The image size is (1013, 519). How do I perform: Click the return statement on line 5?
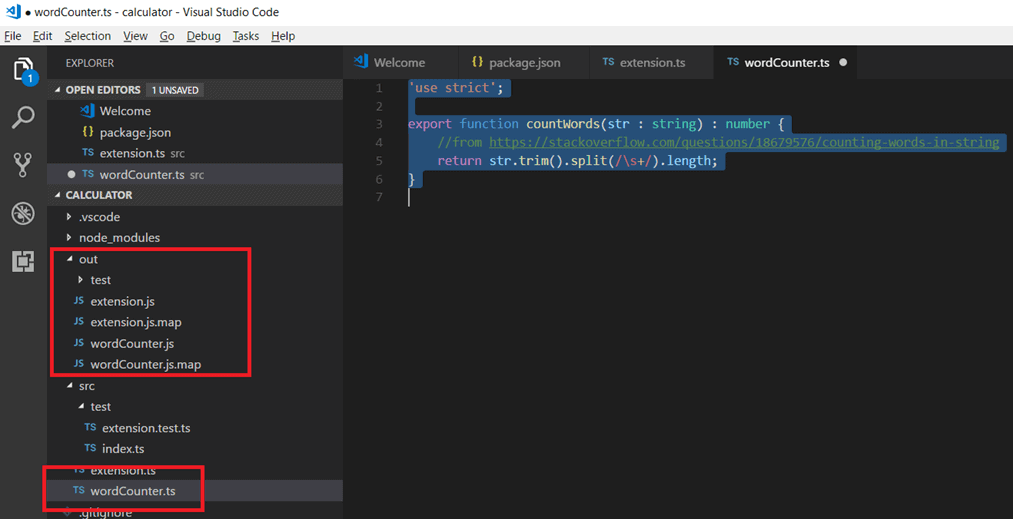click(577, 160)
